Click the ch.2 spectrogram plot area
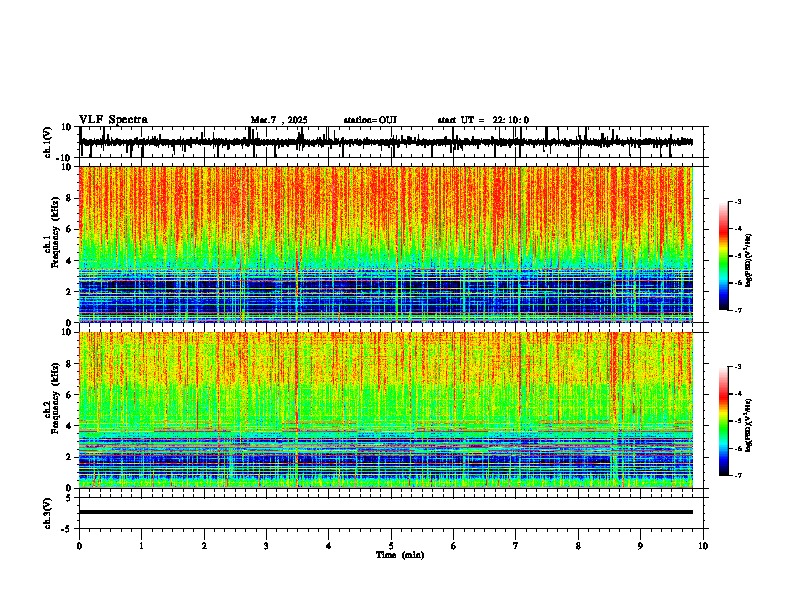 tap(386, 410)
